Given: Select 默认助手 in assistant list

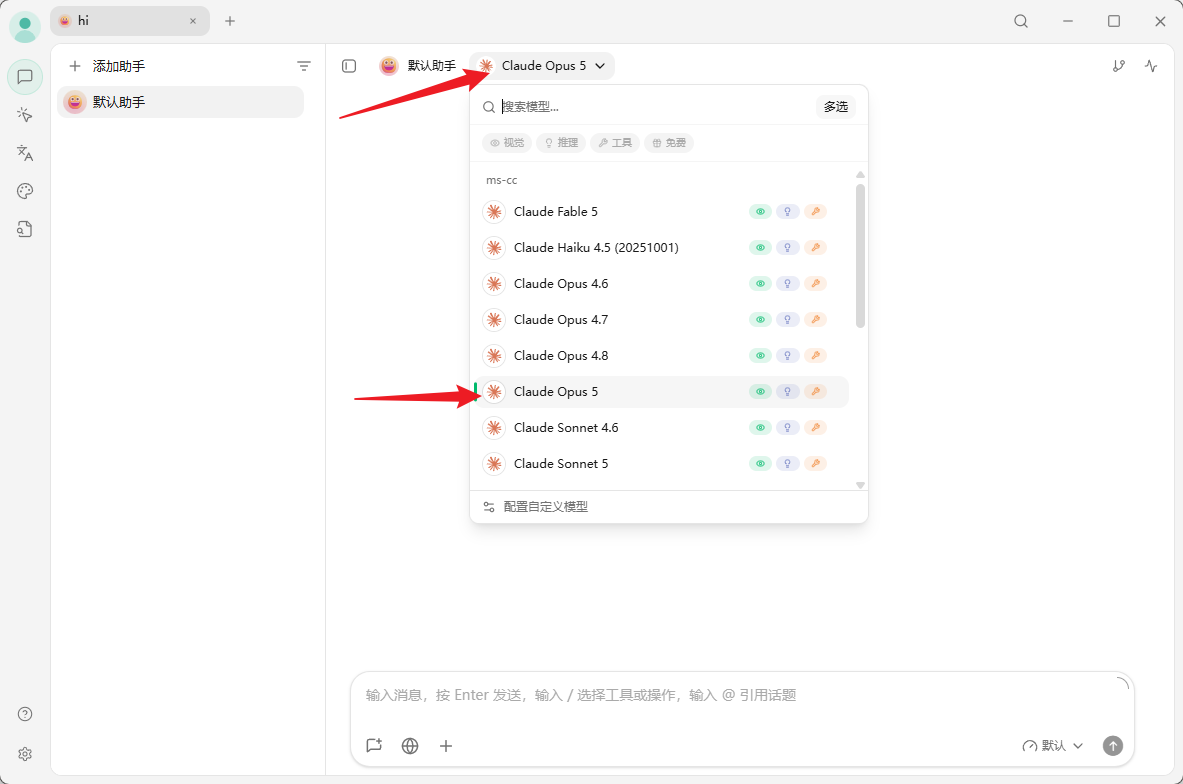Looking at the screenshot, I should pyautogui.click(x=180, y=102).
